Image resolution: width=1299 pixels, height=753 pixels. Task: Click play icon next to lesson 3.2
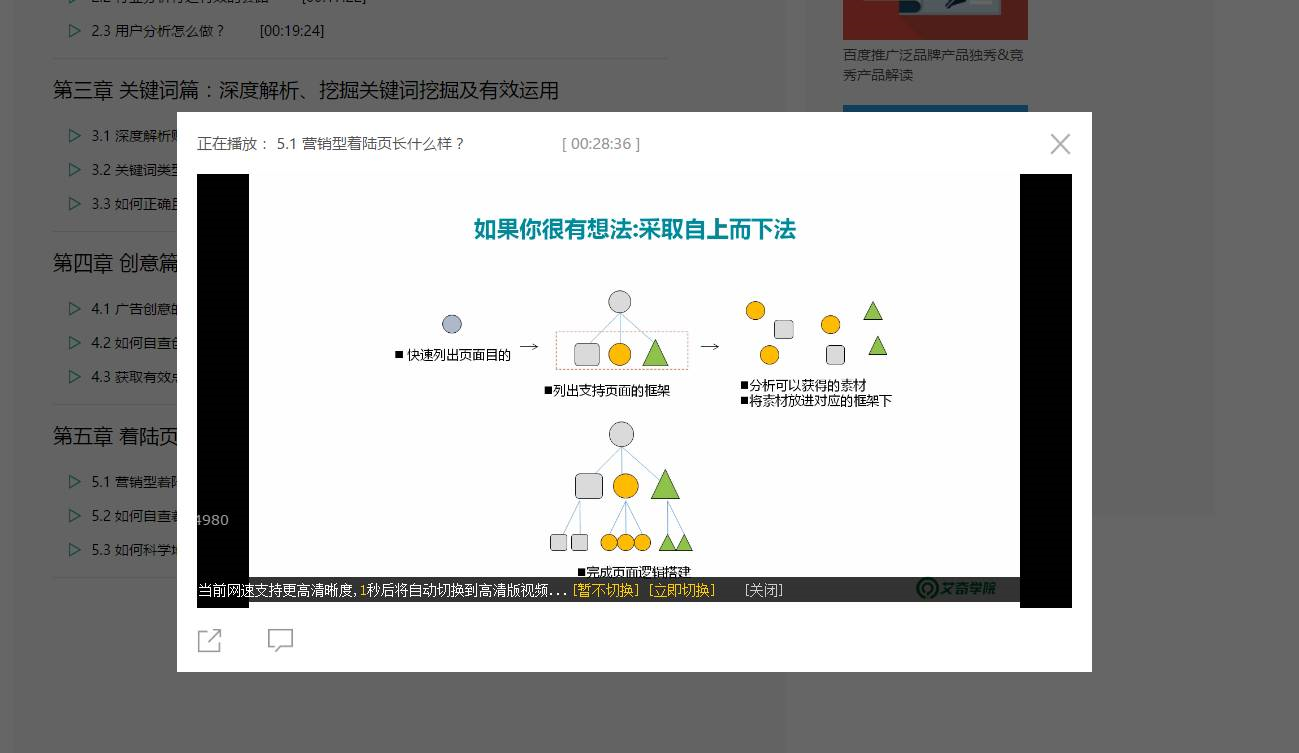click(75, 170)
